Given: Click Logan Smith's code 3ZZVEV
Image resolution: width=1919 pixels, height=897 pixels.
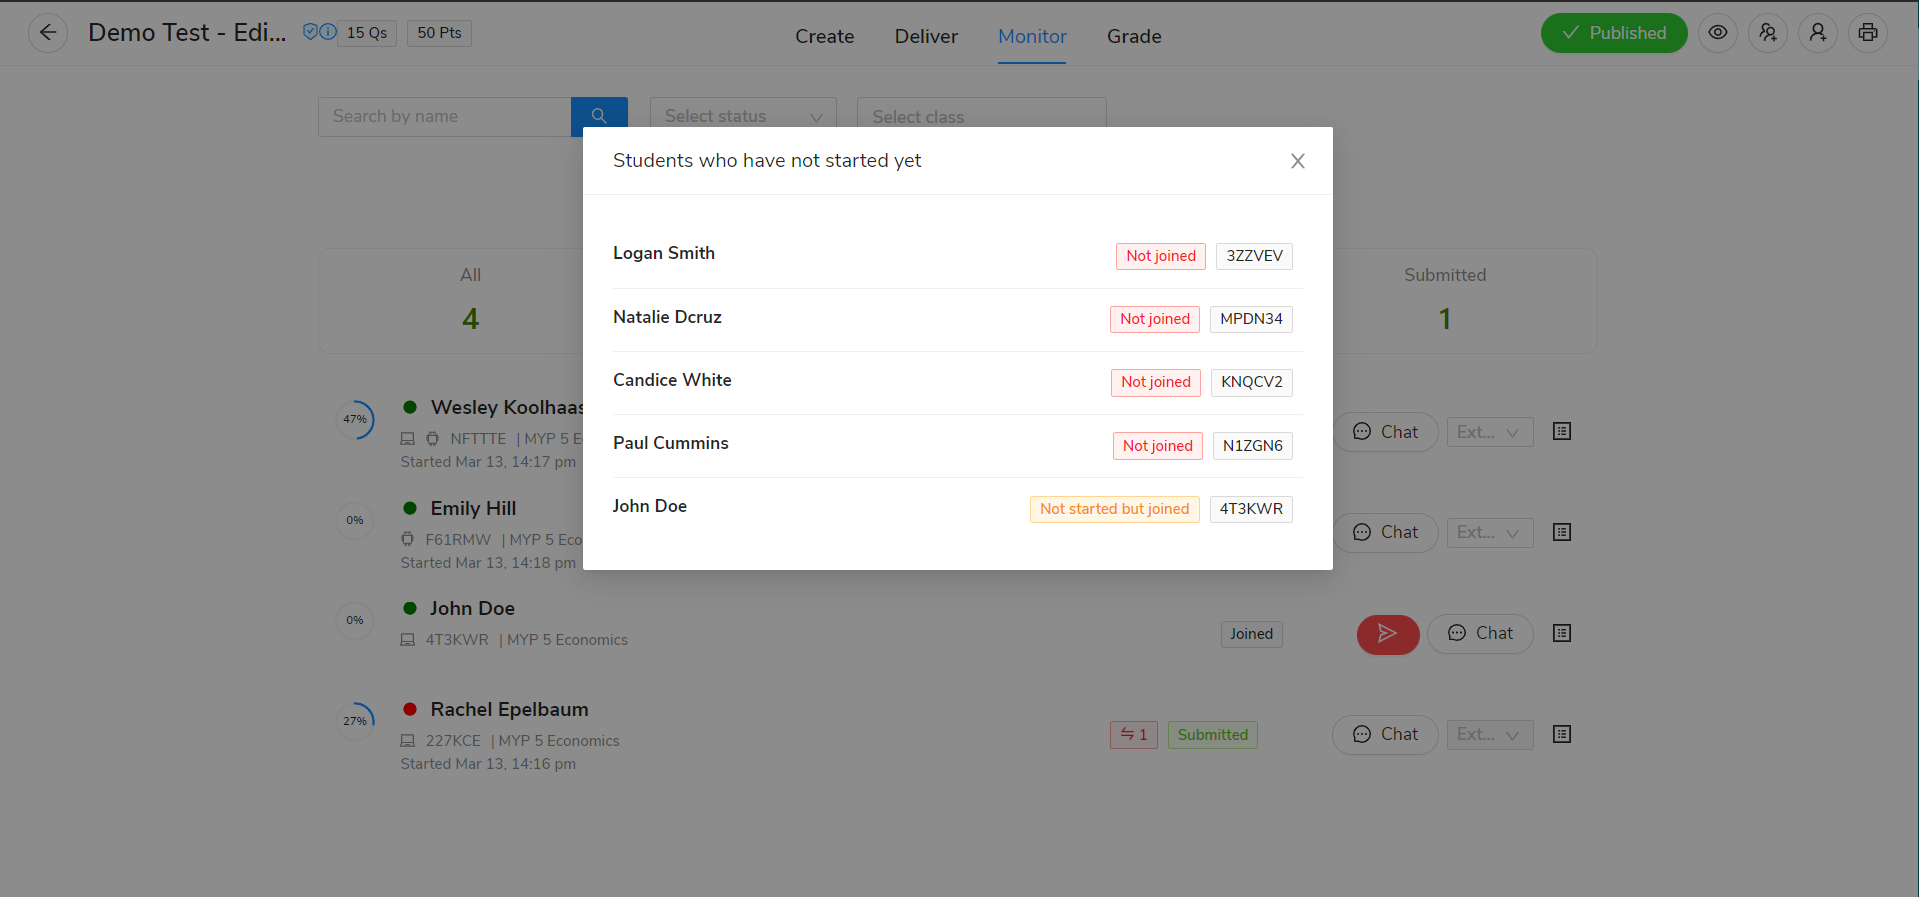Looking at the screenshot, I should (x=1254, y=256).
